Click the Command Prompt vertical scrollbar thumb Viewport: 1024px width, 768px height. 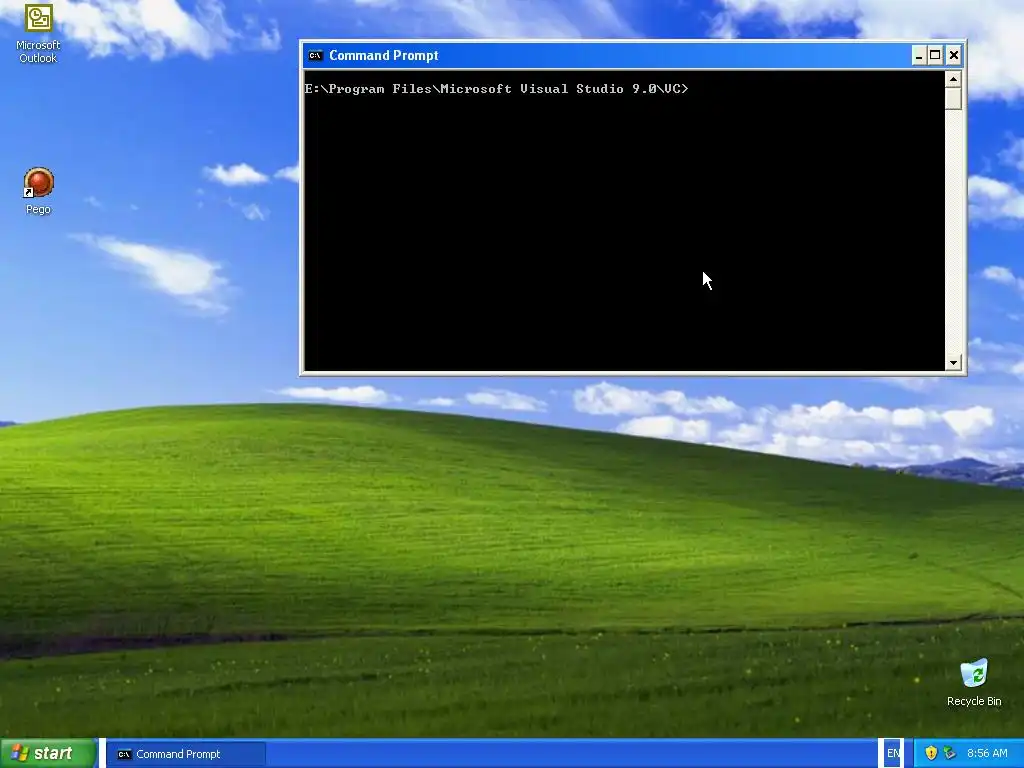[x=953, y=99]
